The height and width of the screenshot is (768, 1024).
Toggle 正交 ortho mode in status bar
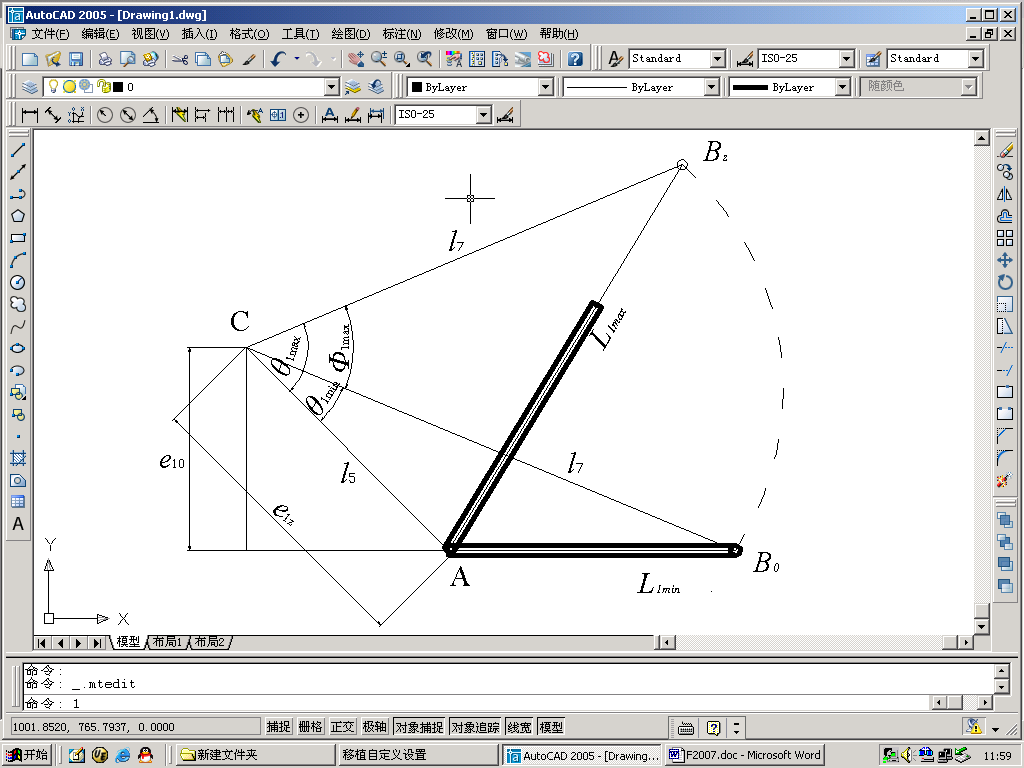pos(343,727)
